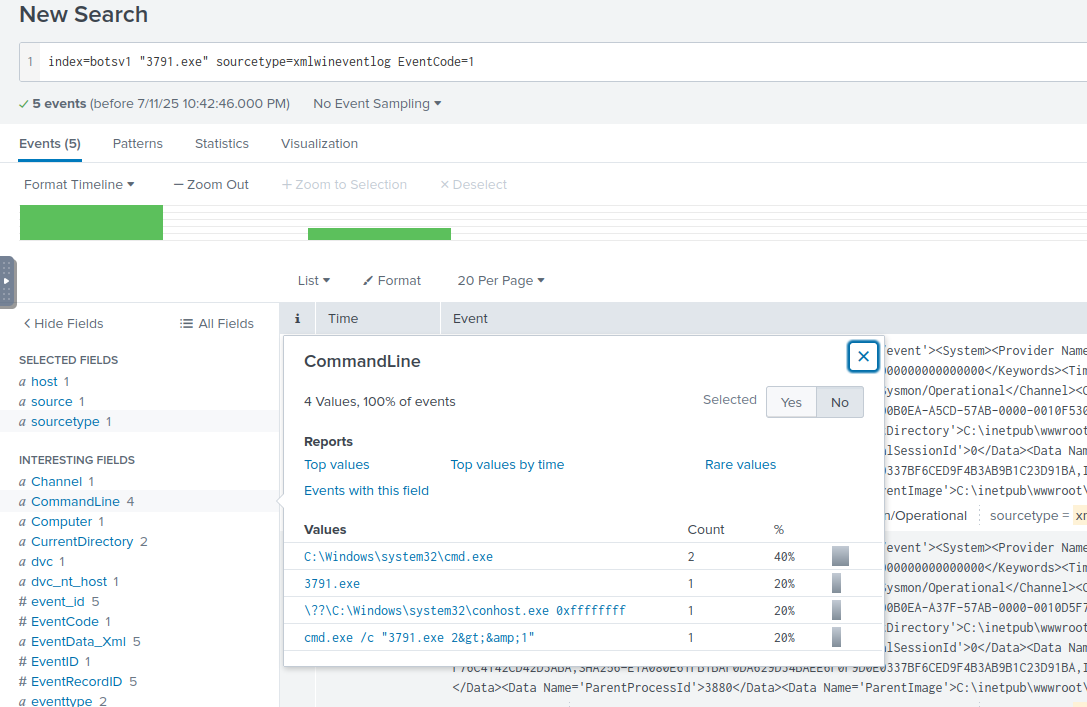Open the EventCode field details
Screen dimensions: 1087x707
coord(65,622)
